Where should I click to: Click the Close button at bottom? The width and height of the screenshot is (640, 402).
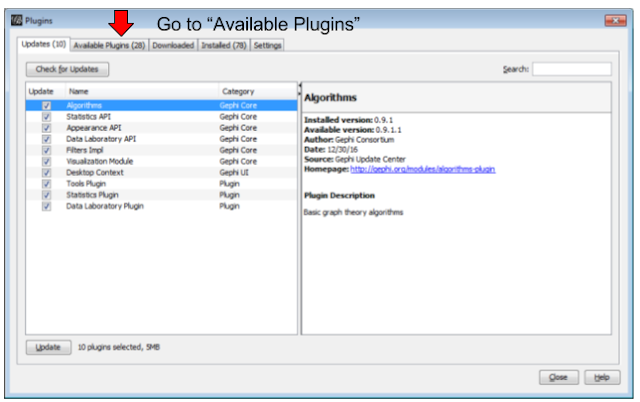558,377
